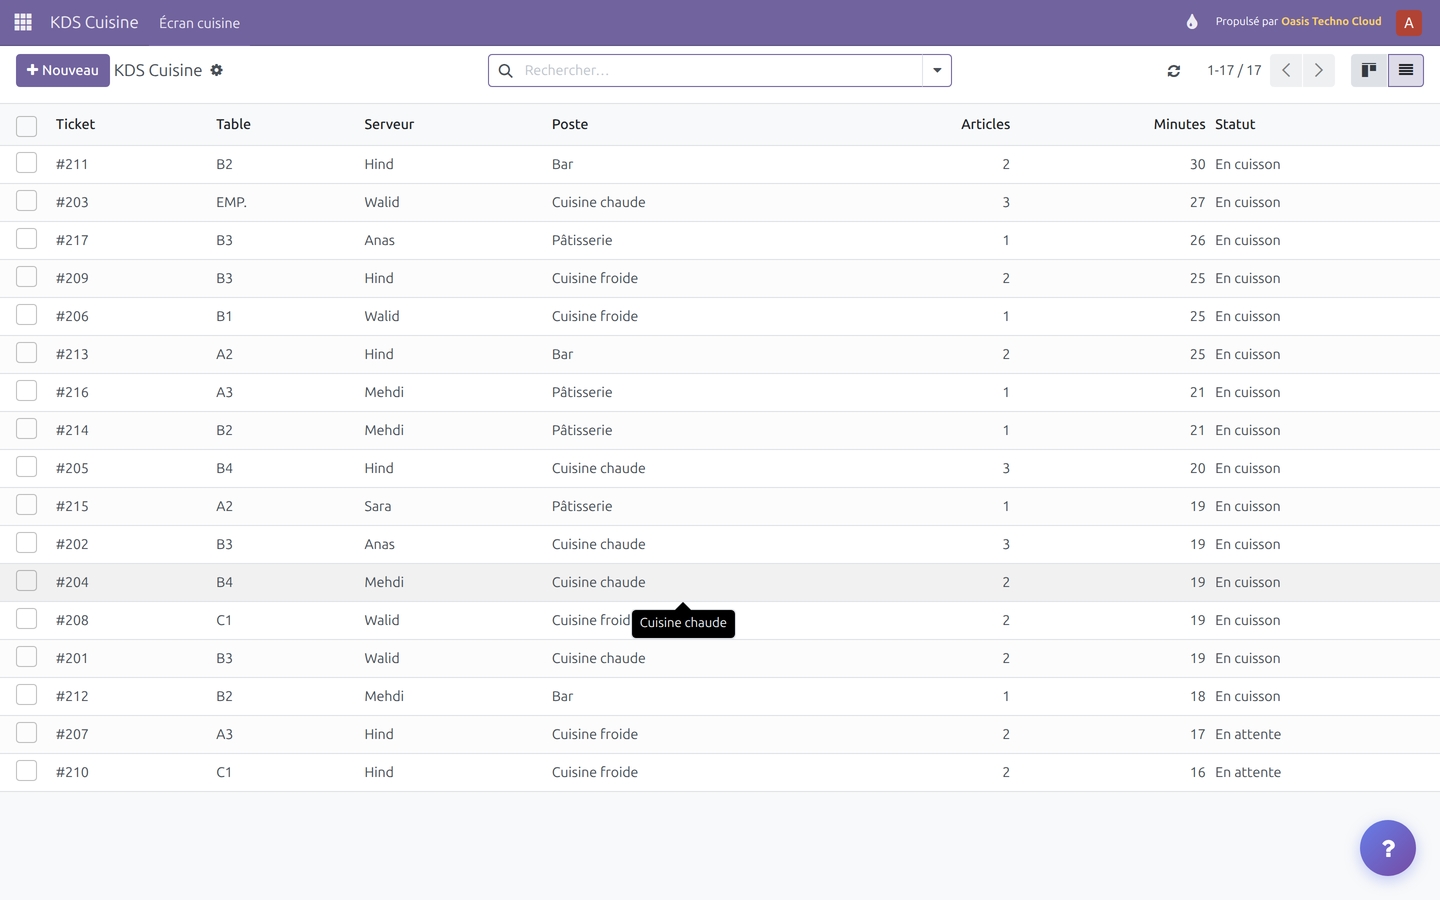Switch to kanban view

(1369, 70)
